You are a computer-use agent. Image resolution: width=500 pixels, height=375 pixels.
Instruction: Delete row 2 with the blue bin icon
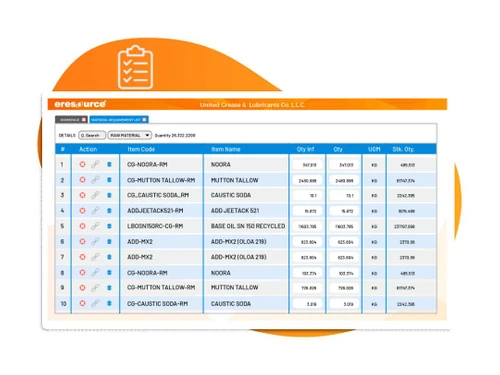click(109, 180)
